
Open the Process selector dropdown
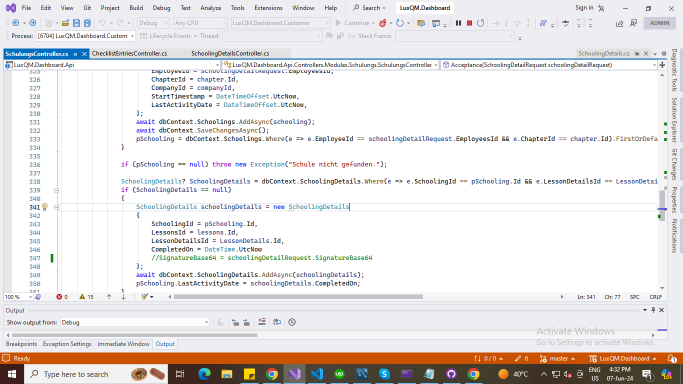point(86,36)
